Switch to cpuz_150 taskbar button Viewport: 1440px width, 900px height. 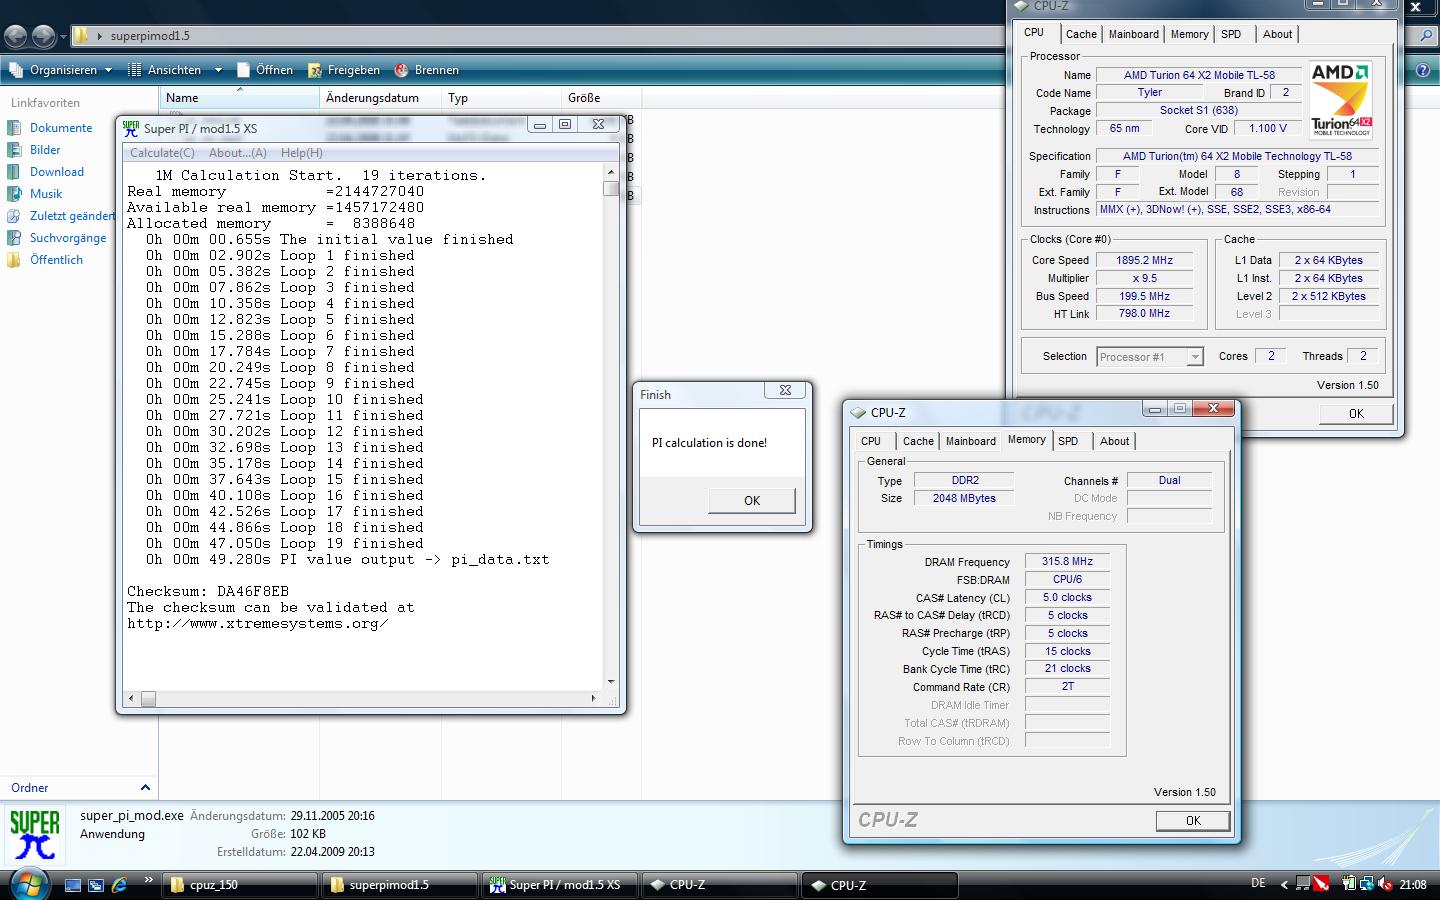click(239, 885)
